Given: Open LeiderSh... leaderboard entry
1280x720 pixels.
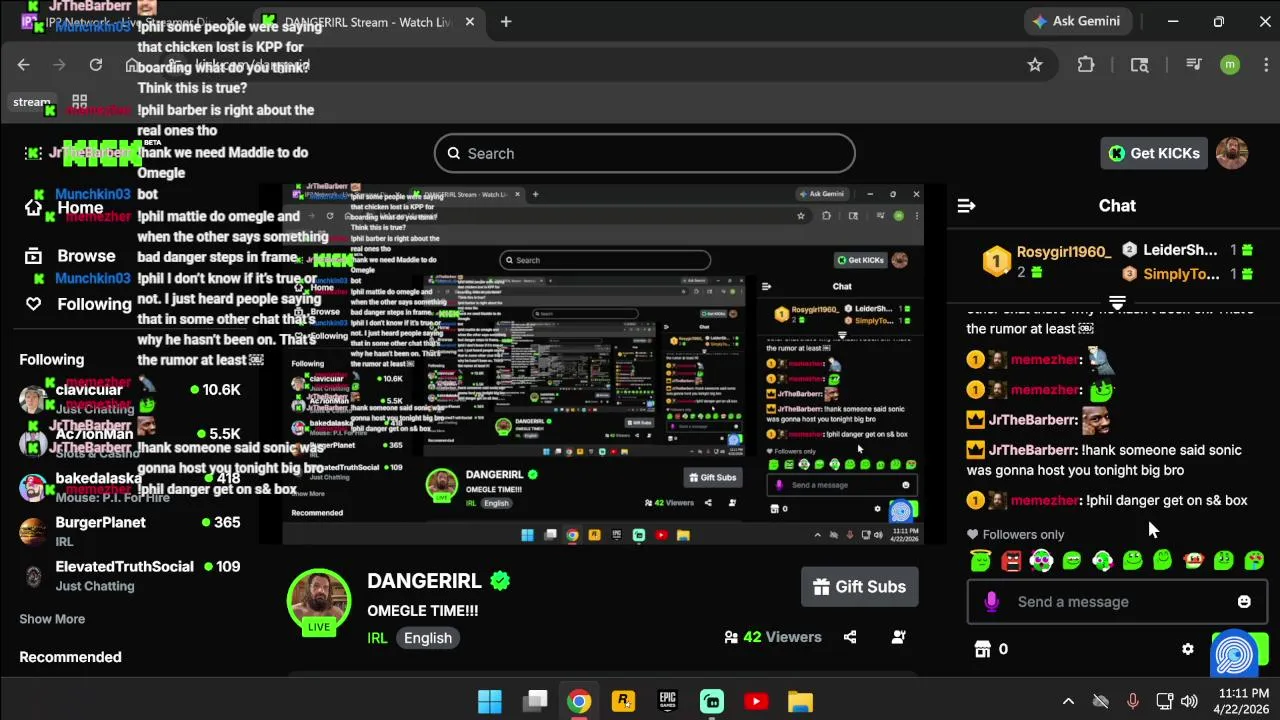Looking at the screenshot, I should pyautogui.click(x=1187, y=250).
